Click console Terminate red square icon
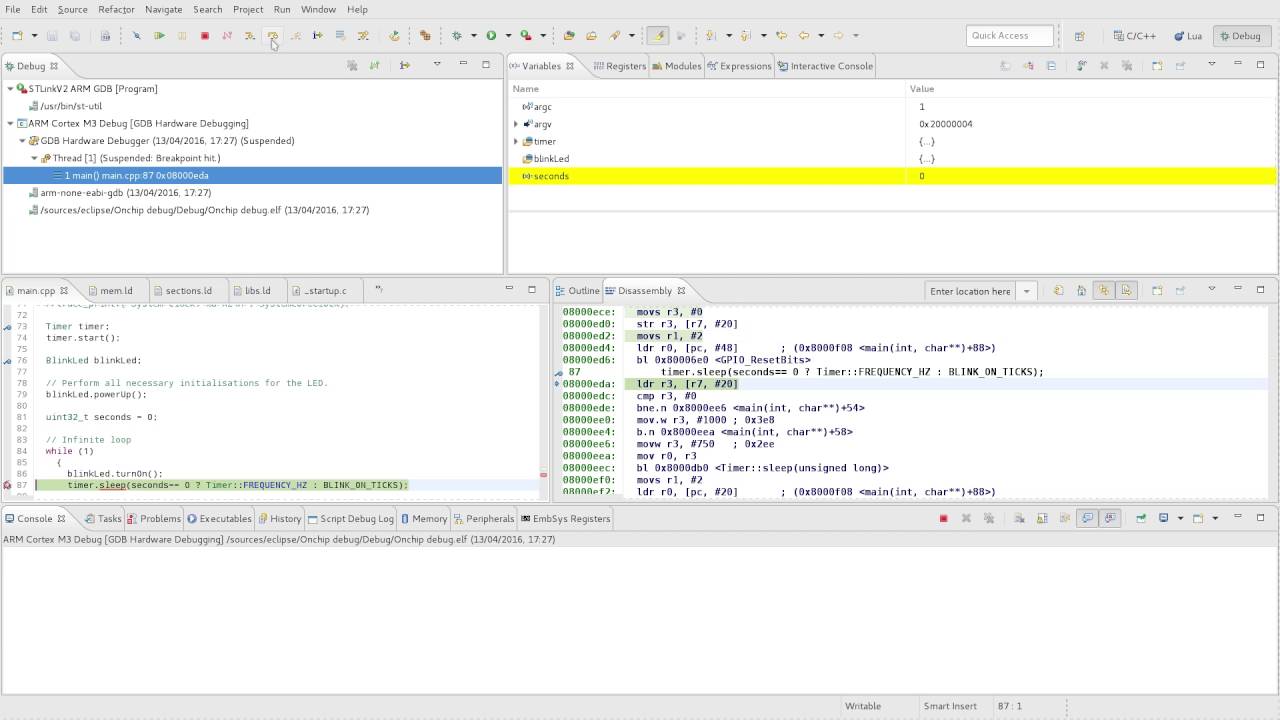Viewport: 1280px width, 720px height. 943,518
